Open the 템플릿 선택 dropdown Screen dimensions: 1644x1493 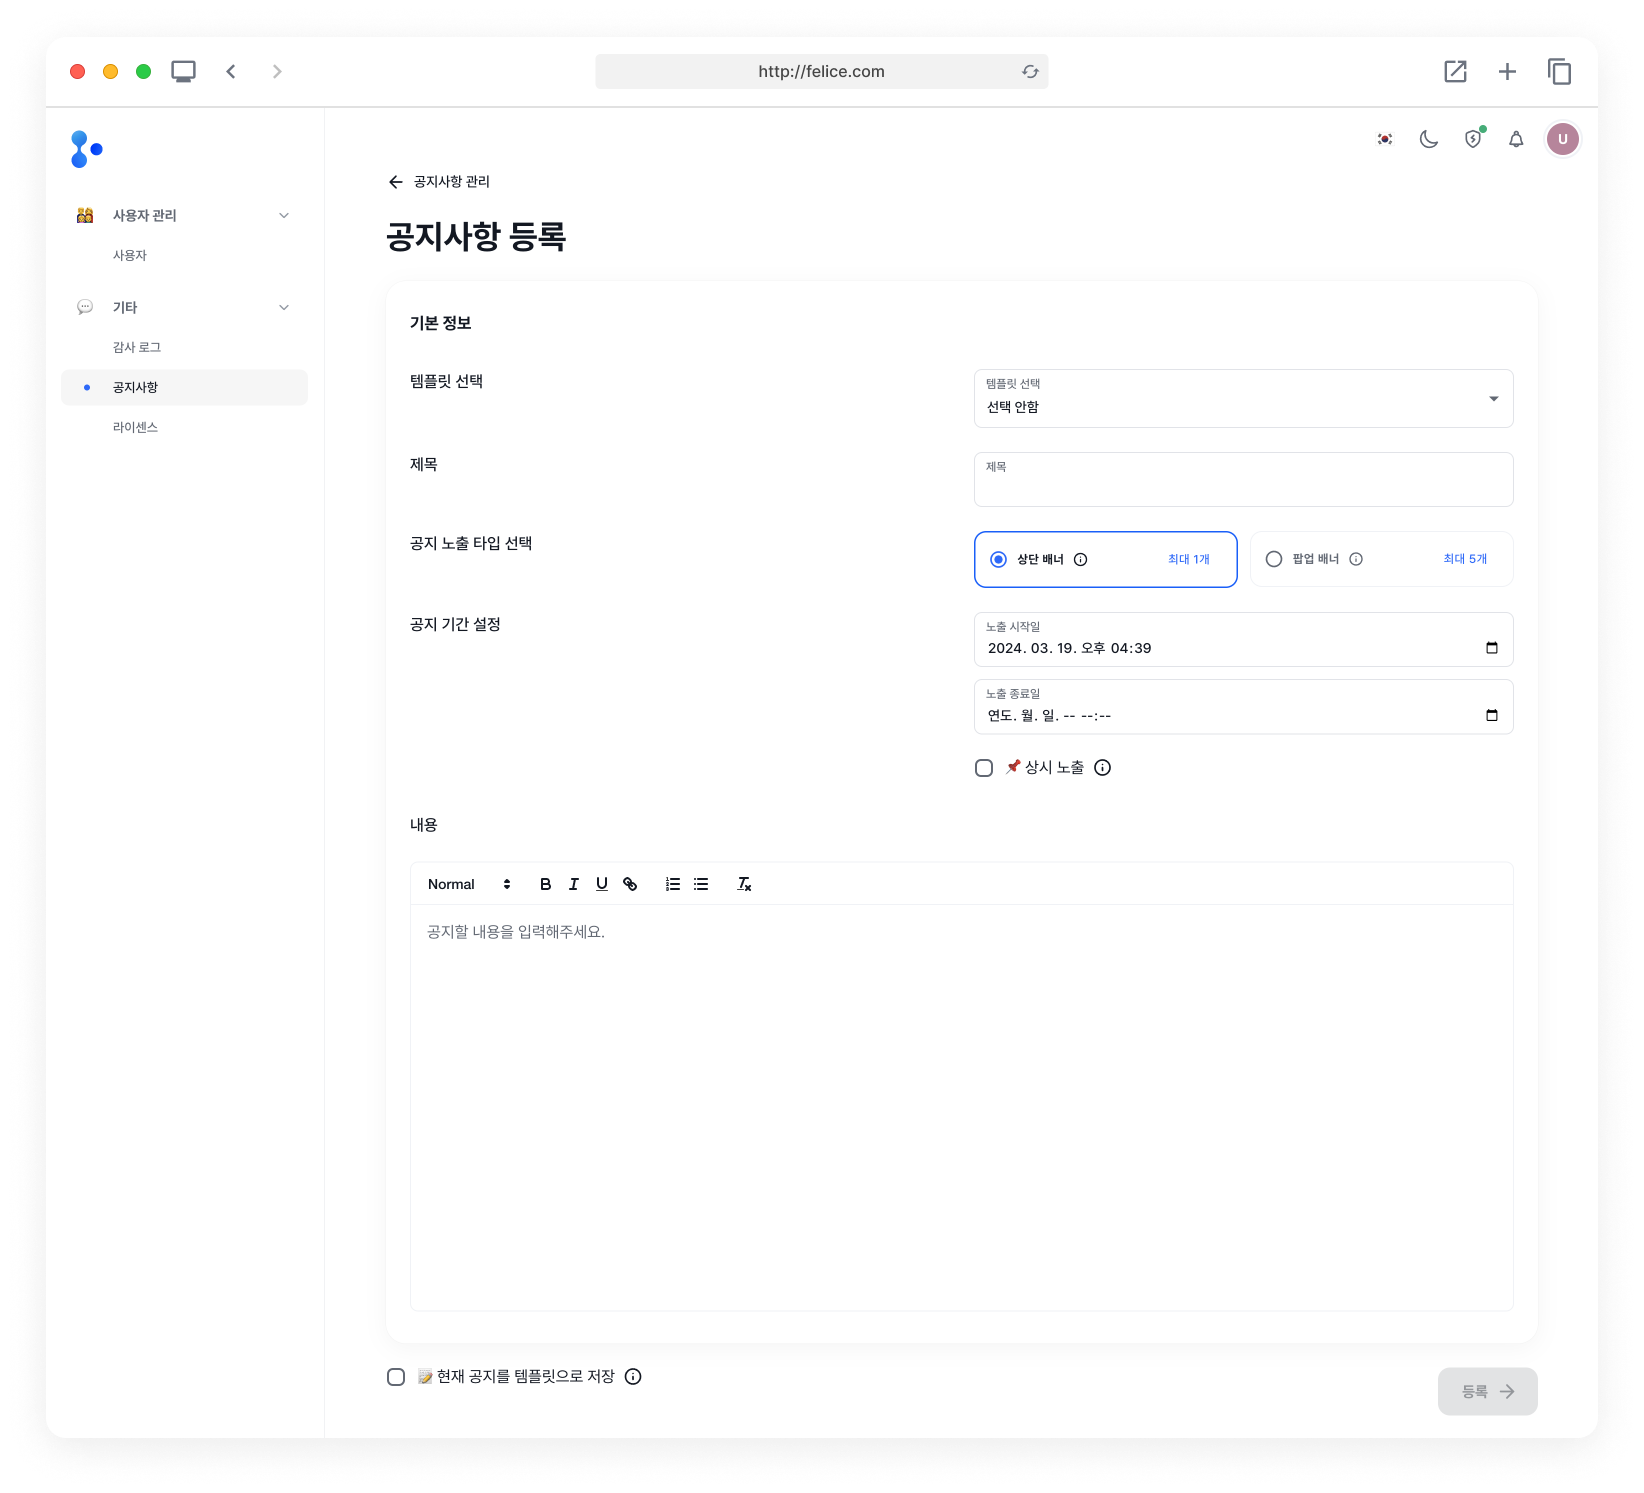click(1243, 399)
